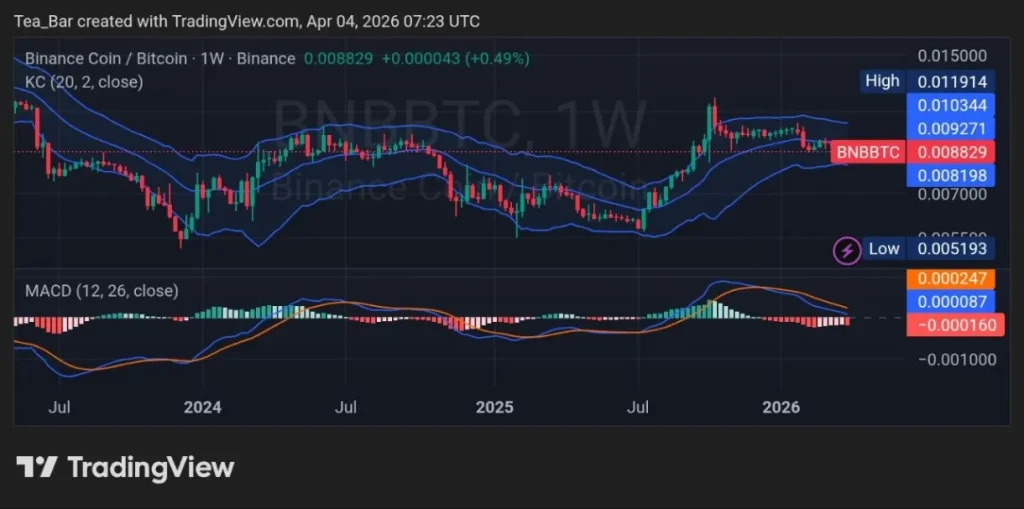The width and height of the screenshot is (1024, 509).
Task: Click the green 0.008829 legend value
Action: (338, 59)
